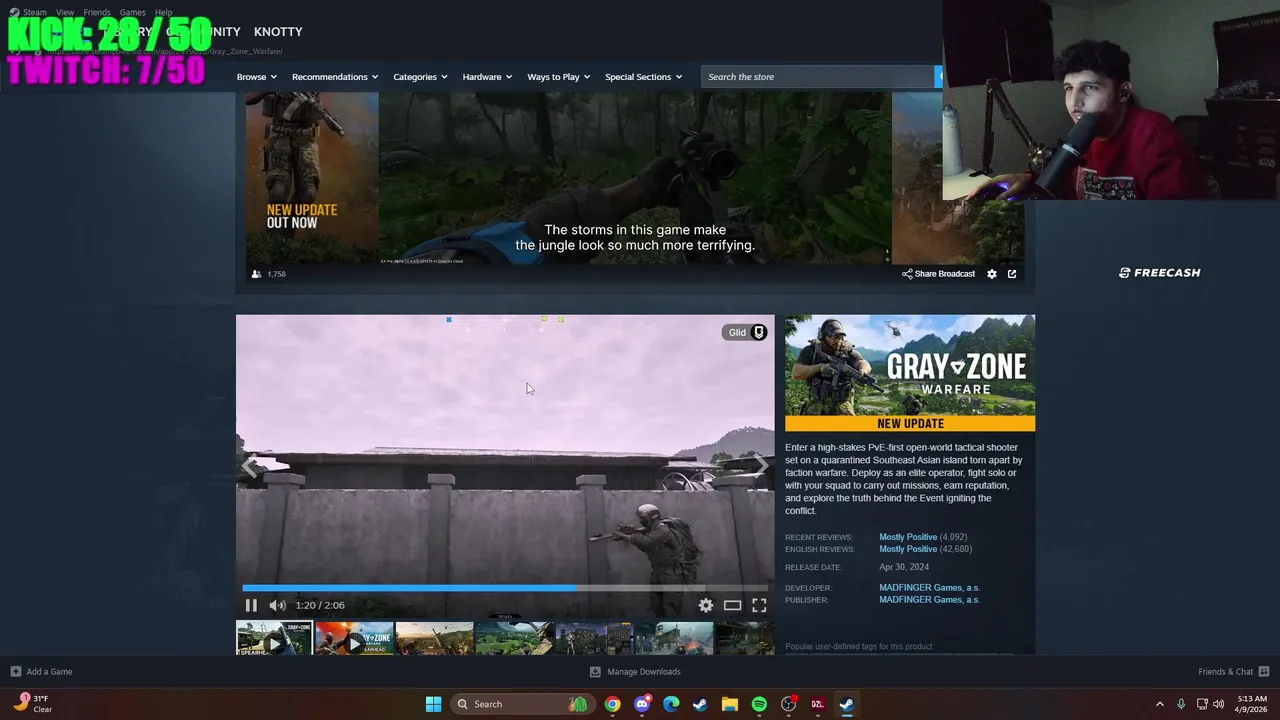The width and height of the screenshot is (1280, 720).
Task: Switch to the active Steam taskbar icon
Action: pos(847,704)
